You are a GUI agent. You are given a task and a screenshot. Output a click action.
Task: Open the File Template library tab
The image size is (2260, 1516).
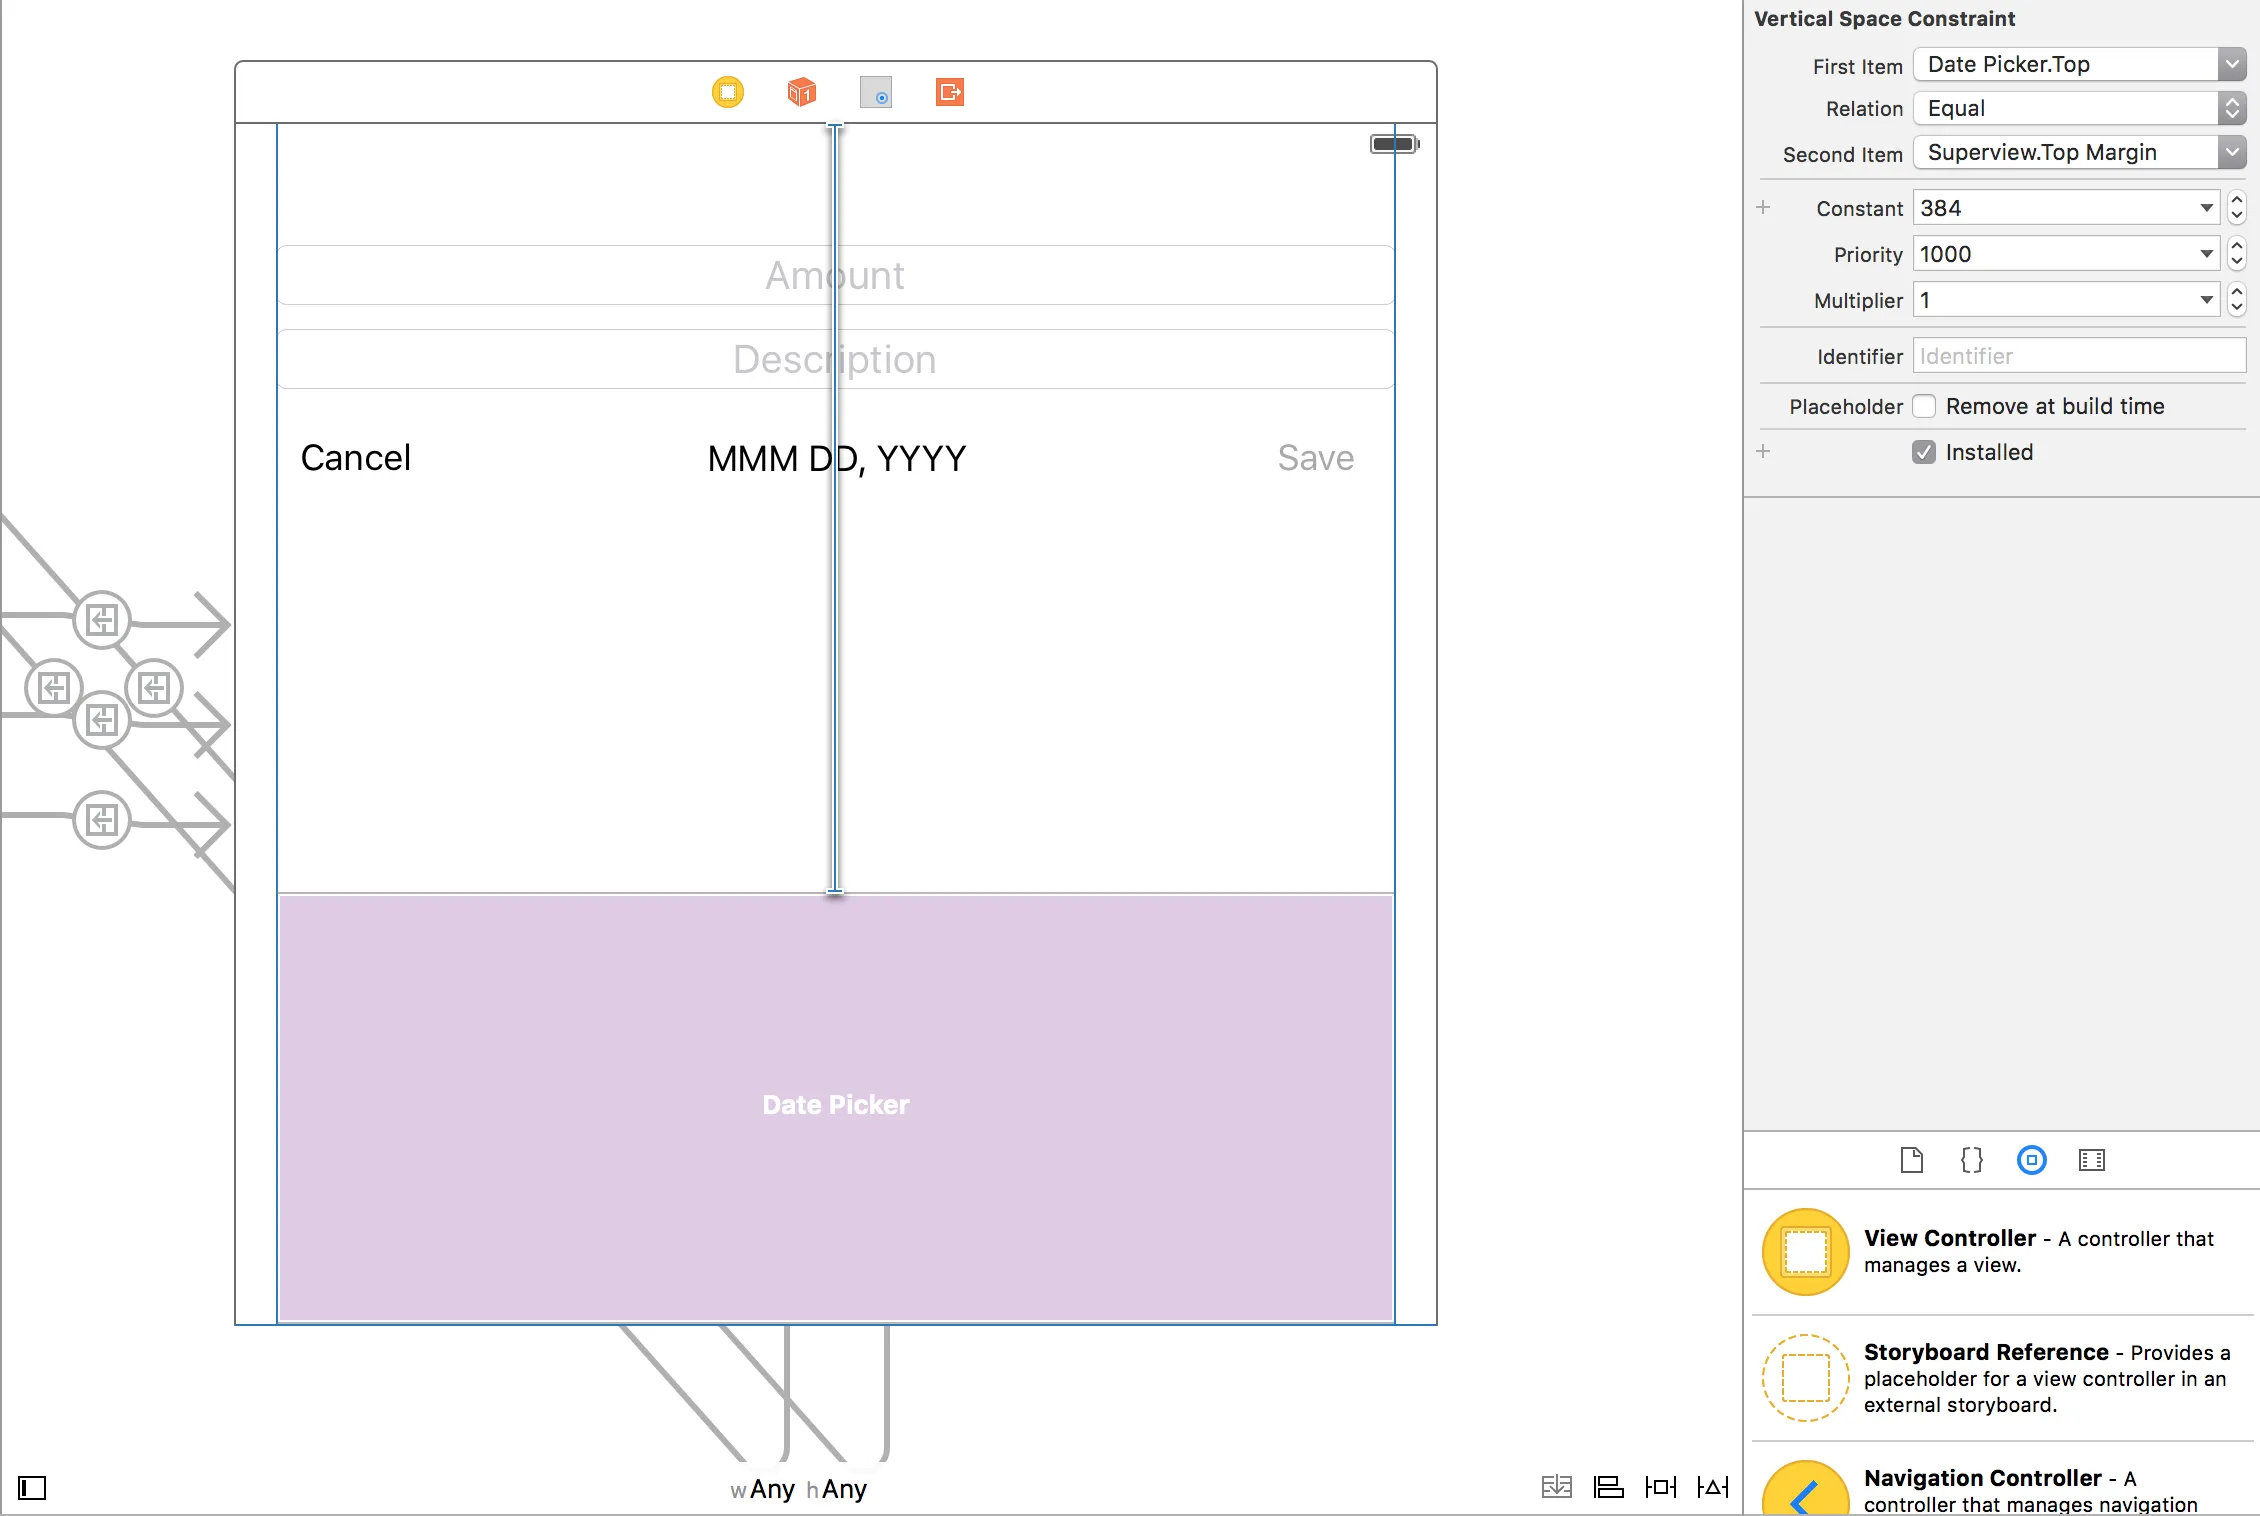[1911, 1160]
